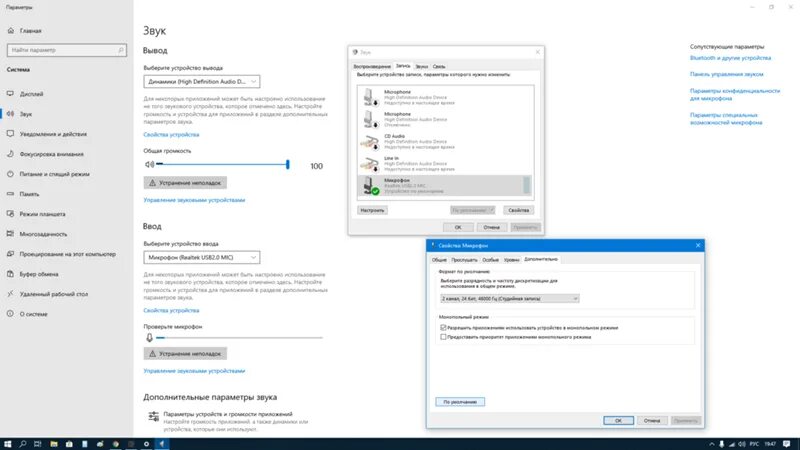Image resolution: width=800 pixels, height=450 pixels.
Task: Click OK in Звук dialog
Action: [458, 227]
